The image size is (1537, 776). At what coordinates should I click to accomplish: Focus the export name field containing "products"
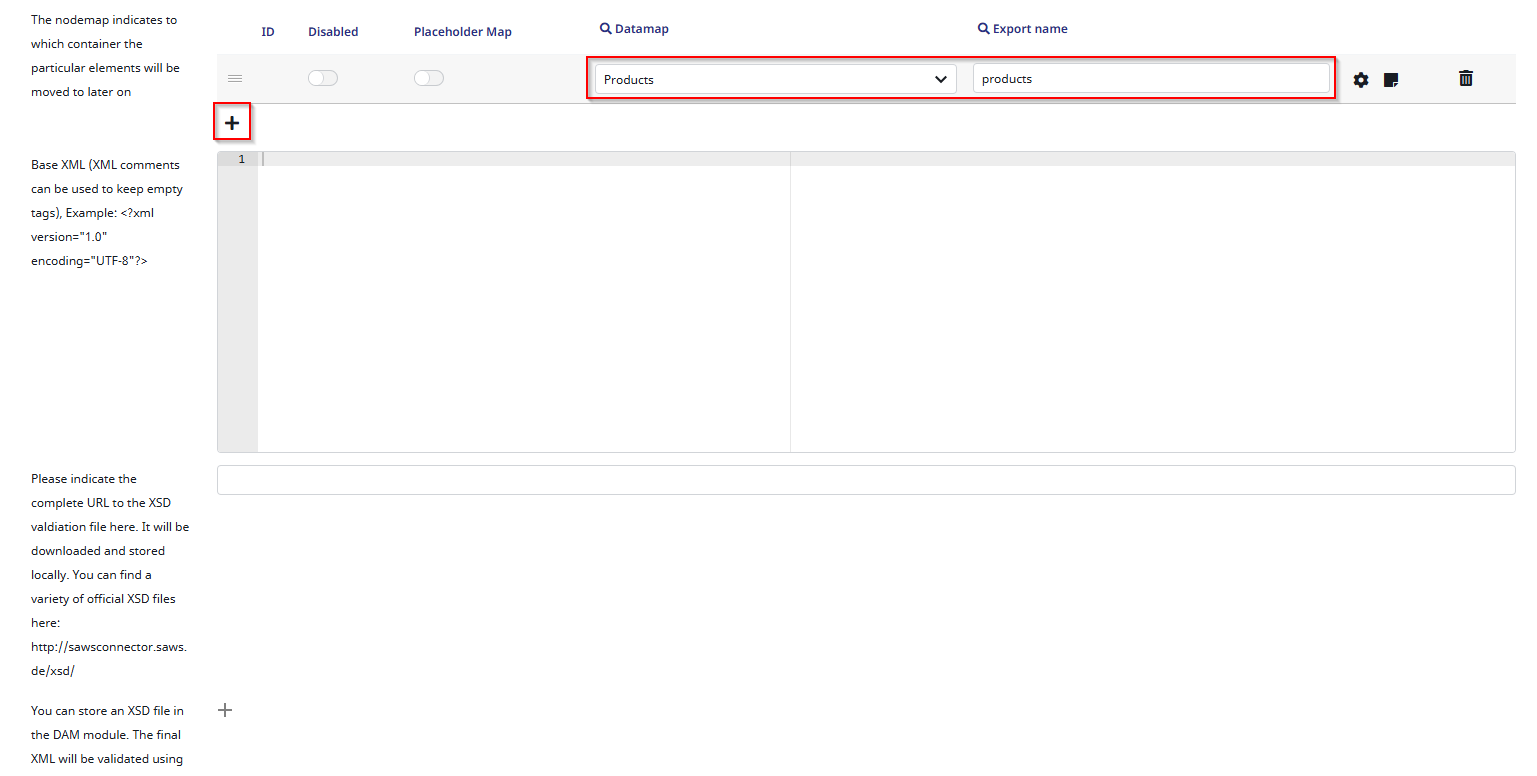(1150, 79)
